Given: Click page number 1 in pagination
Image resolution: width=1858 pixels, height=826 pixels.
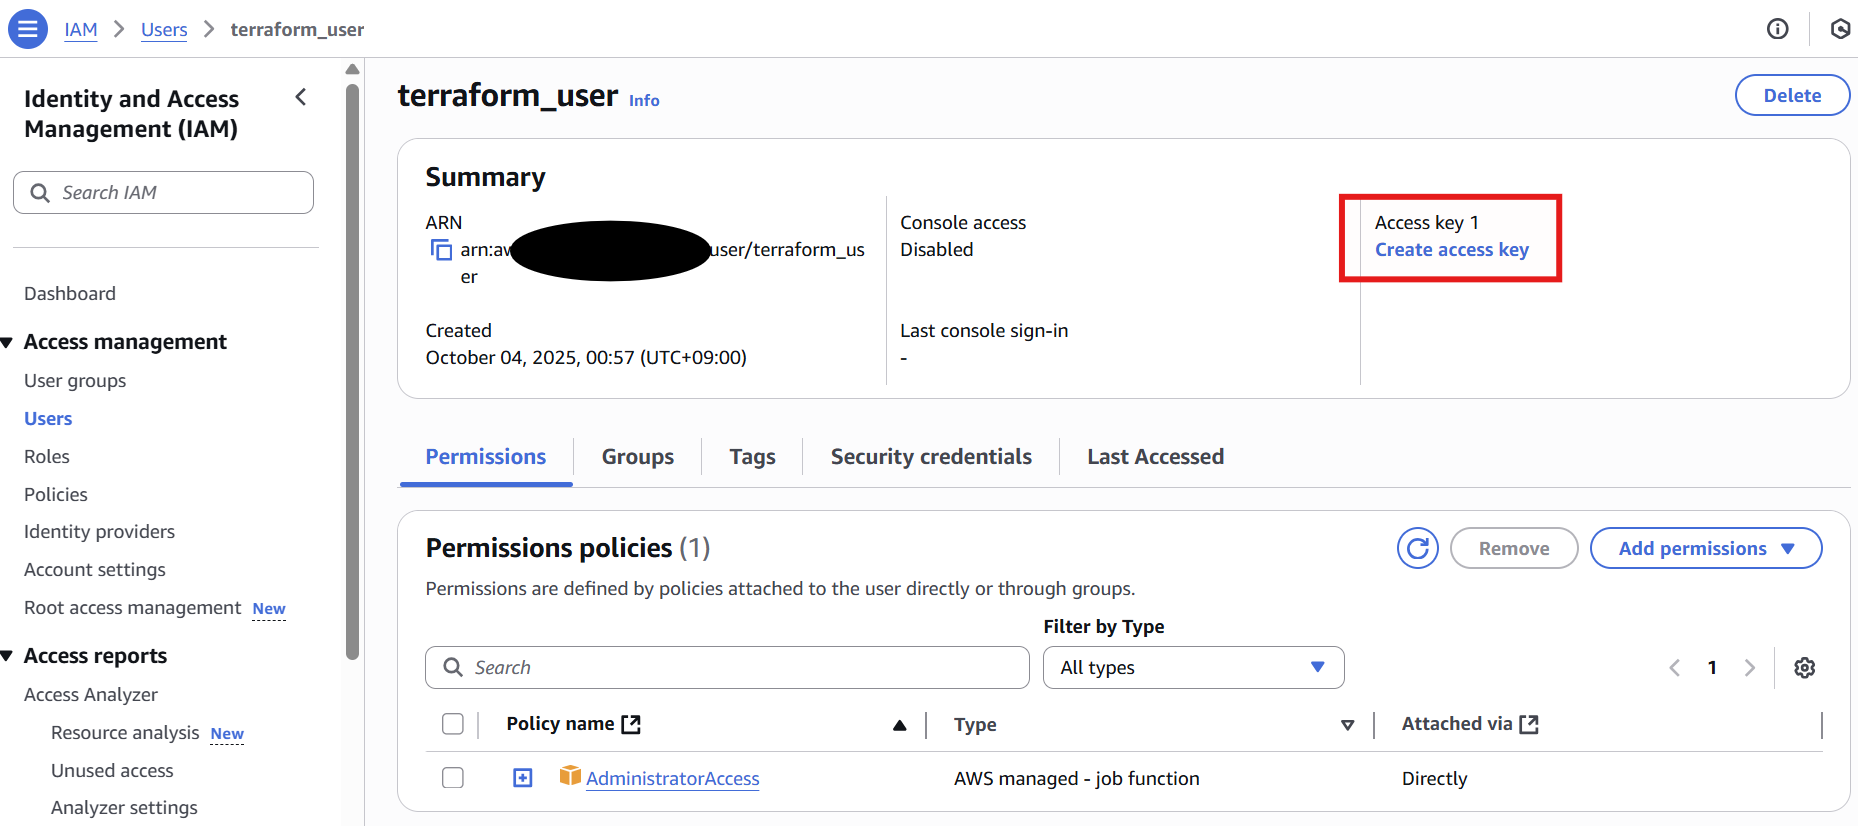Looking at the screenshot, I should point(1712,668).
